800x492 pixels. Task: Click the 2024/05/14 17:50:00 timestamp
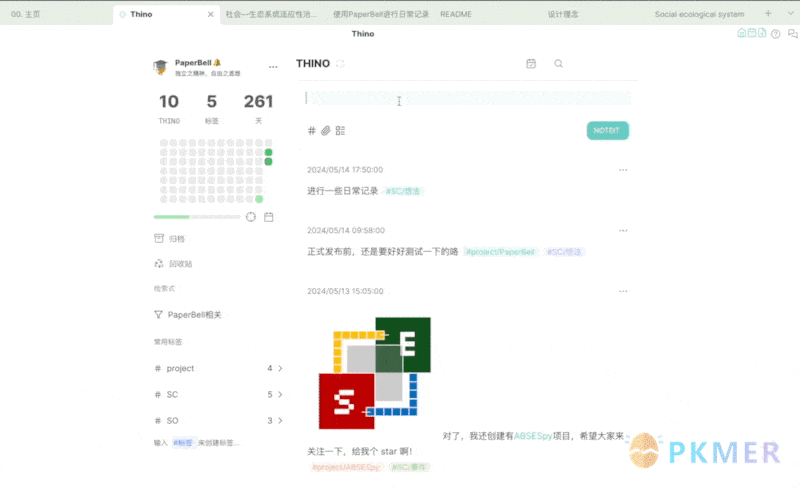[x=345, y=170]
